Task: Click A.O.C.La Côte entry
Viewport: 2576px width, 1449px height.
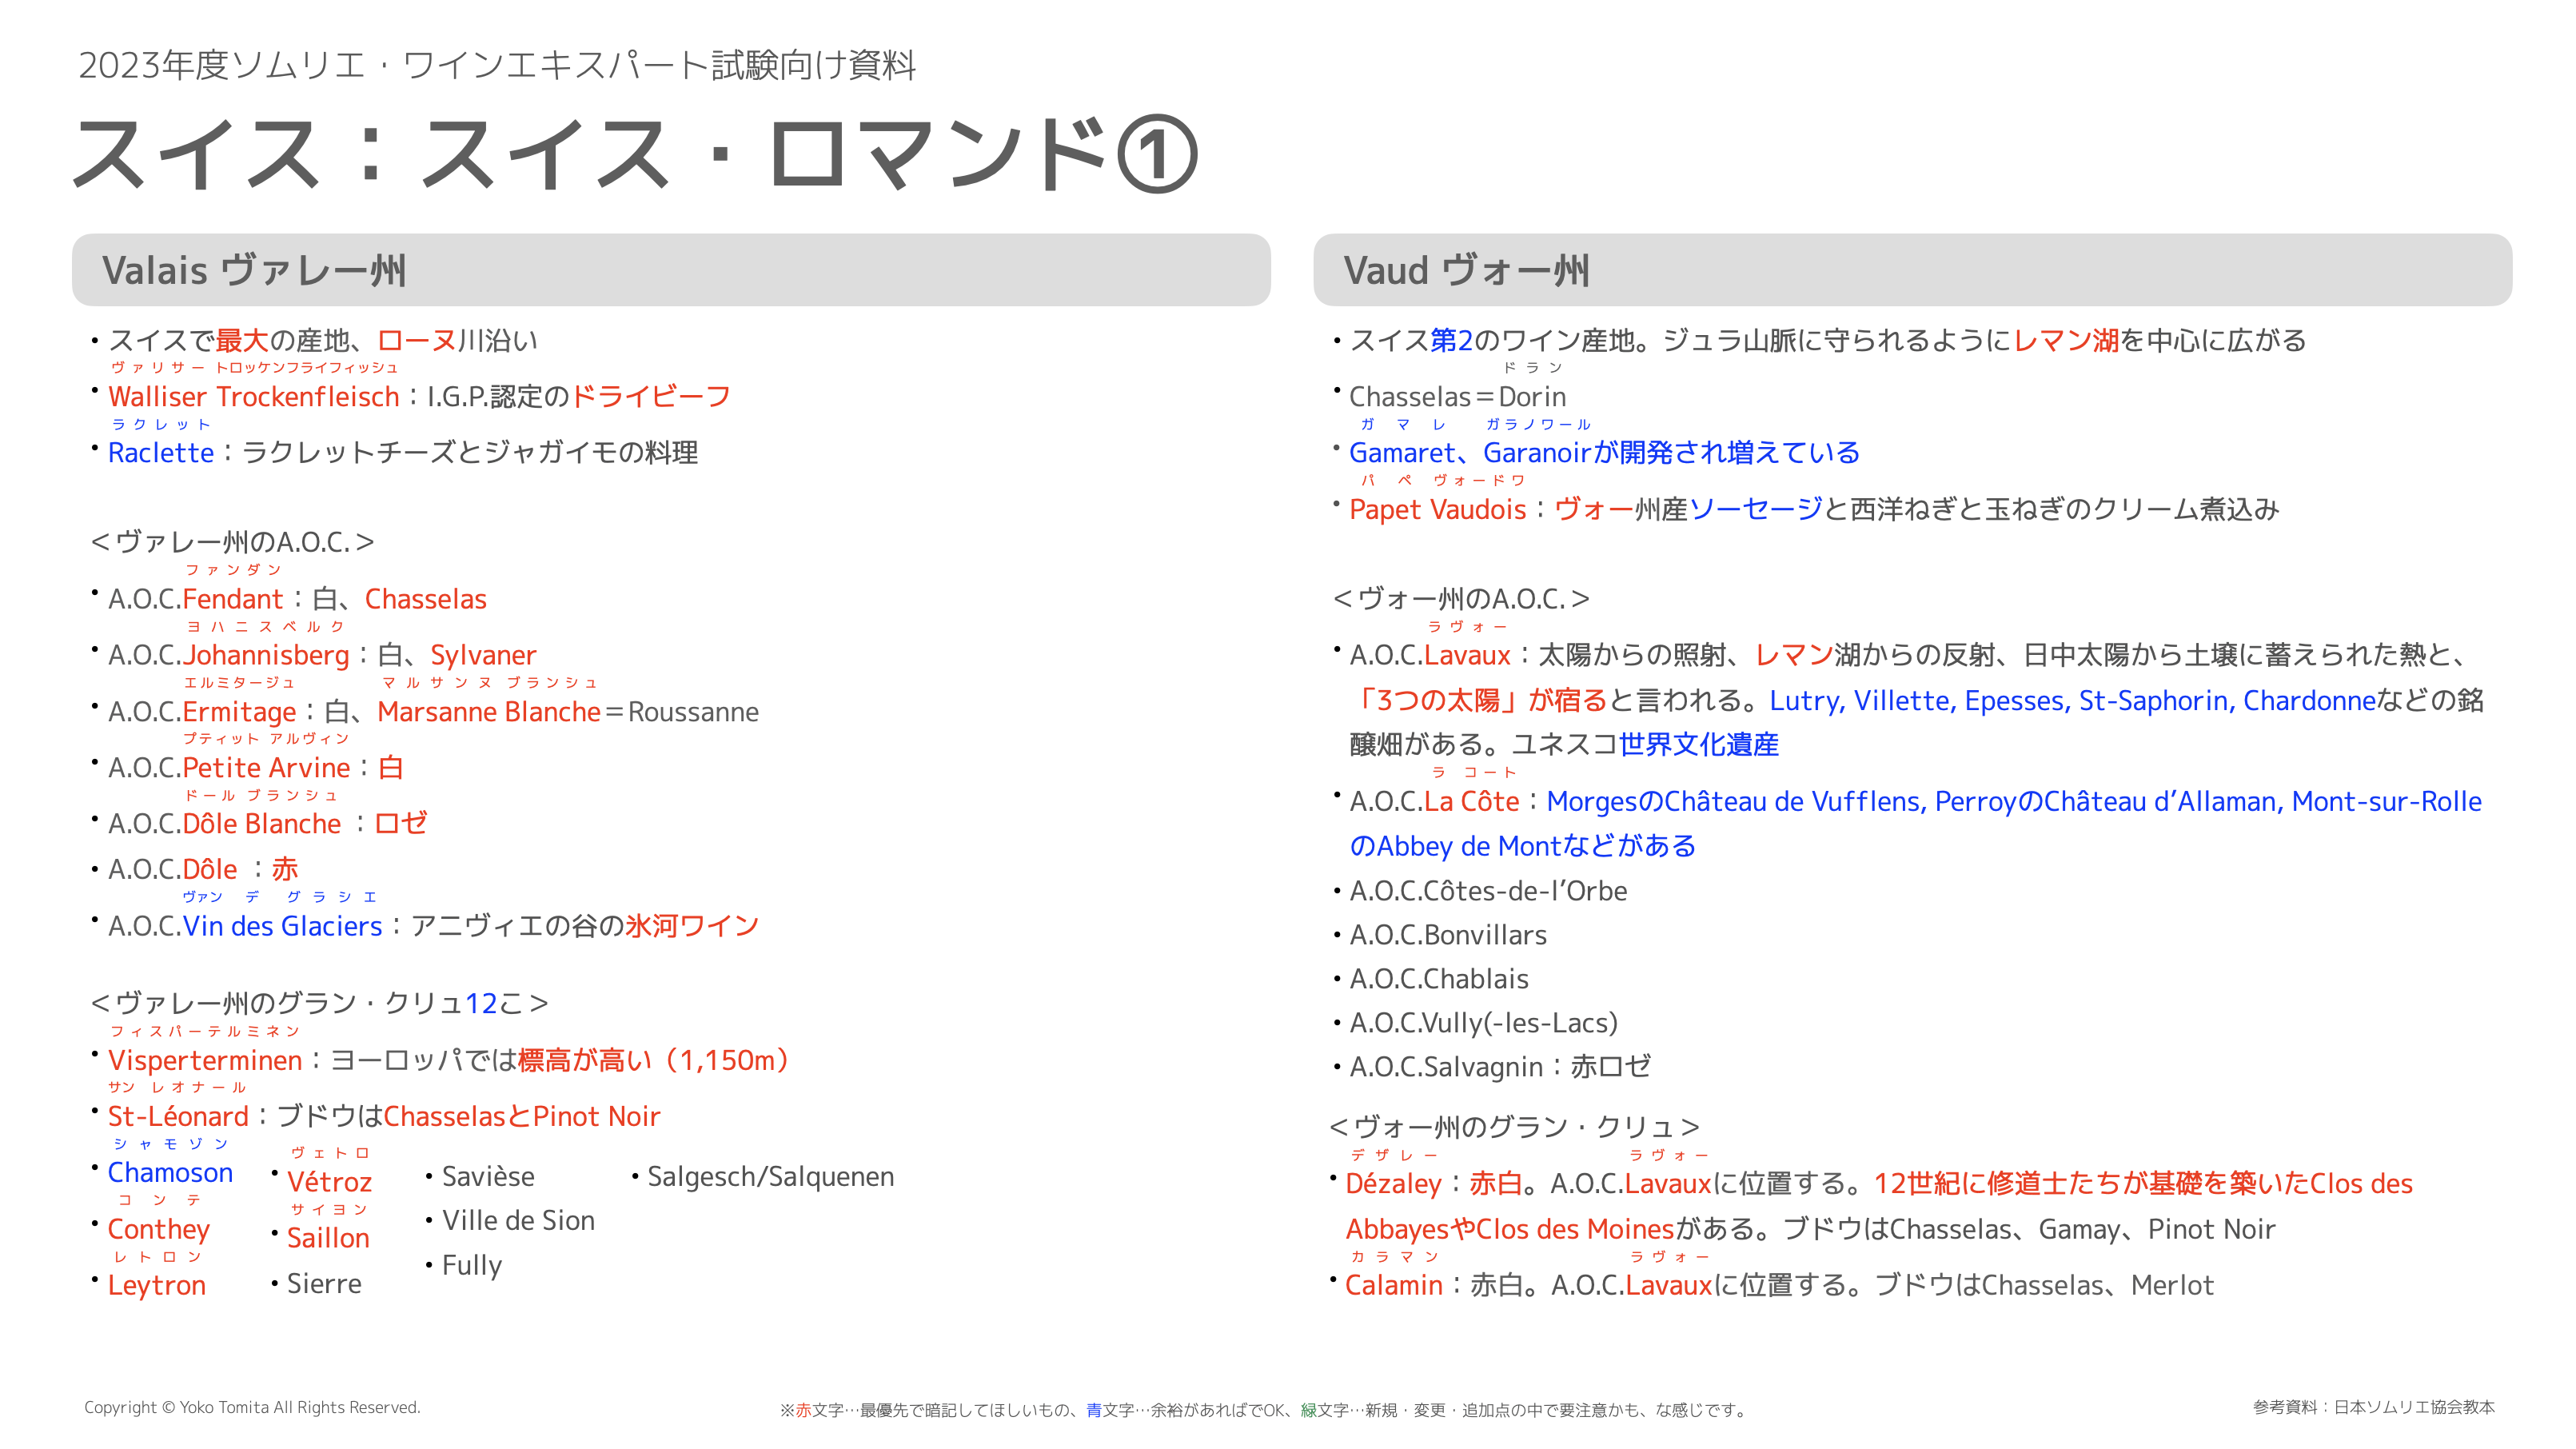Action: pos(1434,801)
